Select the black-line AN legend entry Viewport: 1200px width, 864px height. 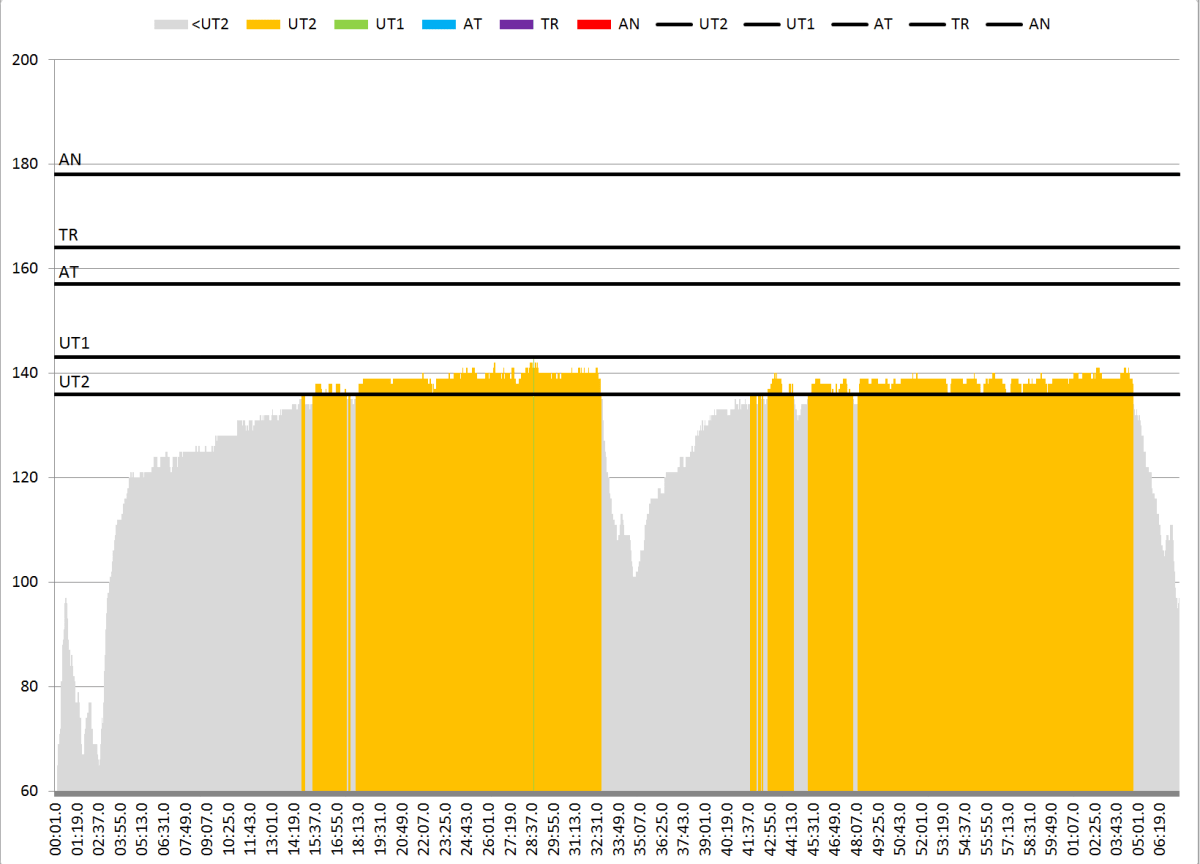click(x=1003, y=24)
